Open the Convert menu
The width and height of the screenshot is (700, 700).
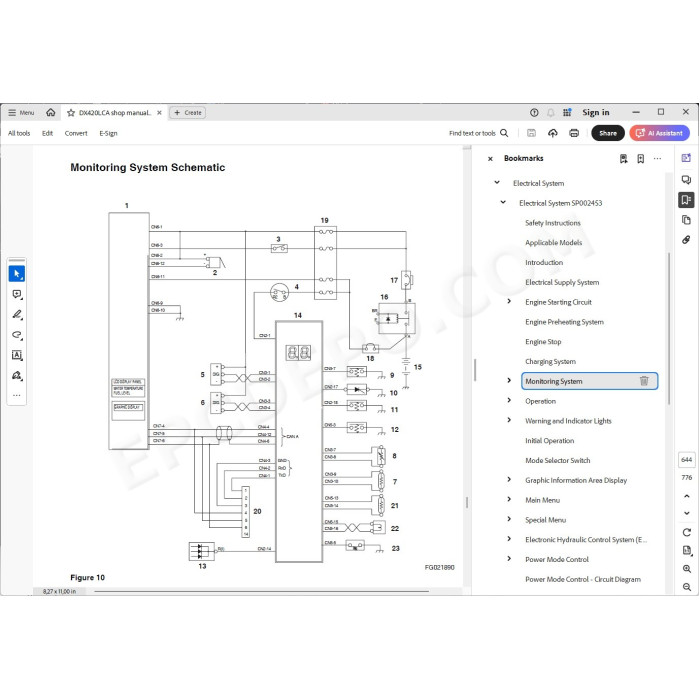[76, 133]
